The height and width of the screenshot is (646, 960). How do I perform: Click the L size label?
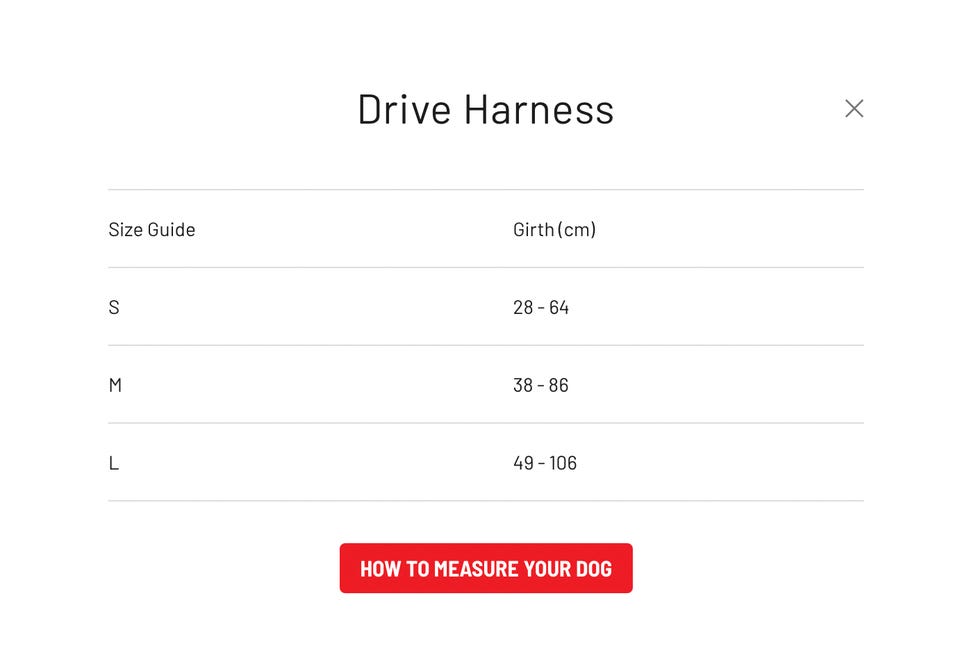coord(114,463)
